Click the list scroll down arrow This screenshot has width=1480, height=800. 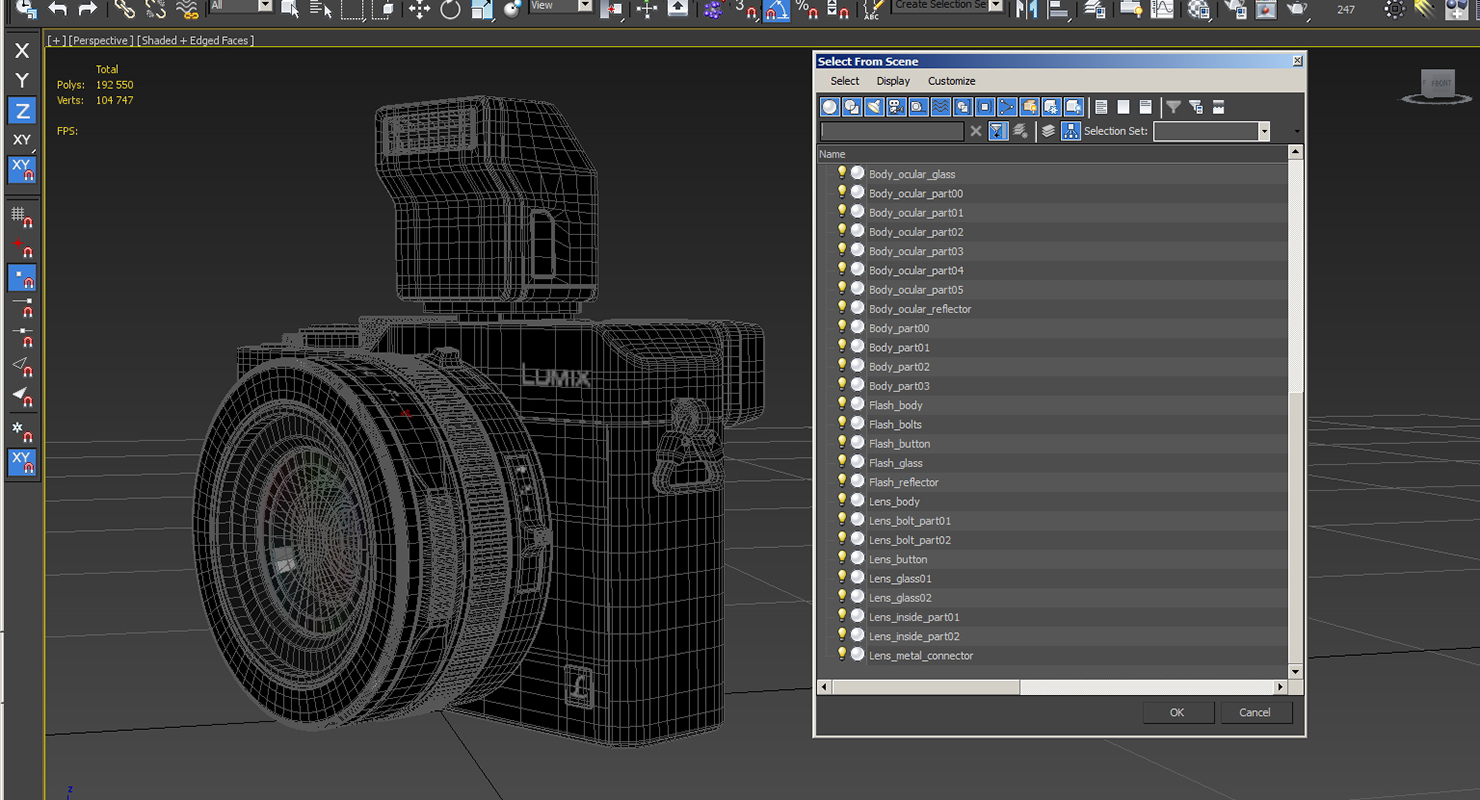pos(1295,672)
